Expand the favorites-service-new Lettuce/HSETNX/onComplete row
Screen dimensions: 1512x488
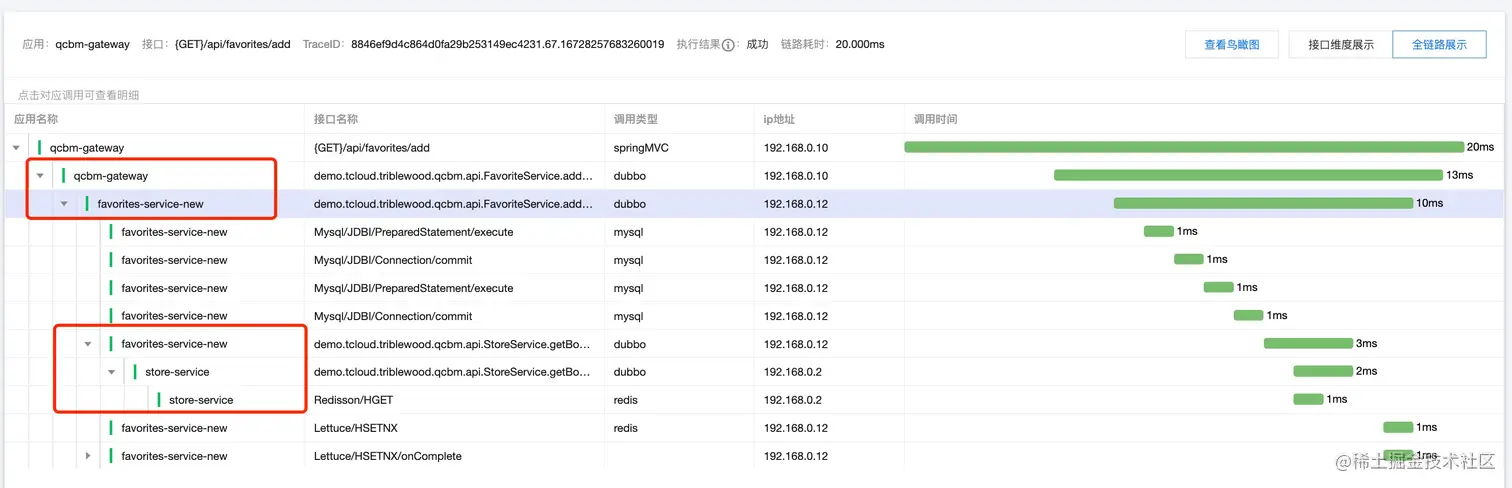(88, 456)
